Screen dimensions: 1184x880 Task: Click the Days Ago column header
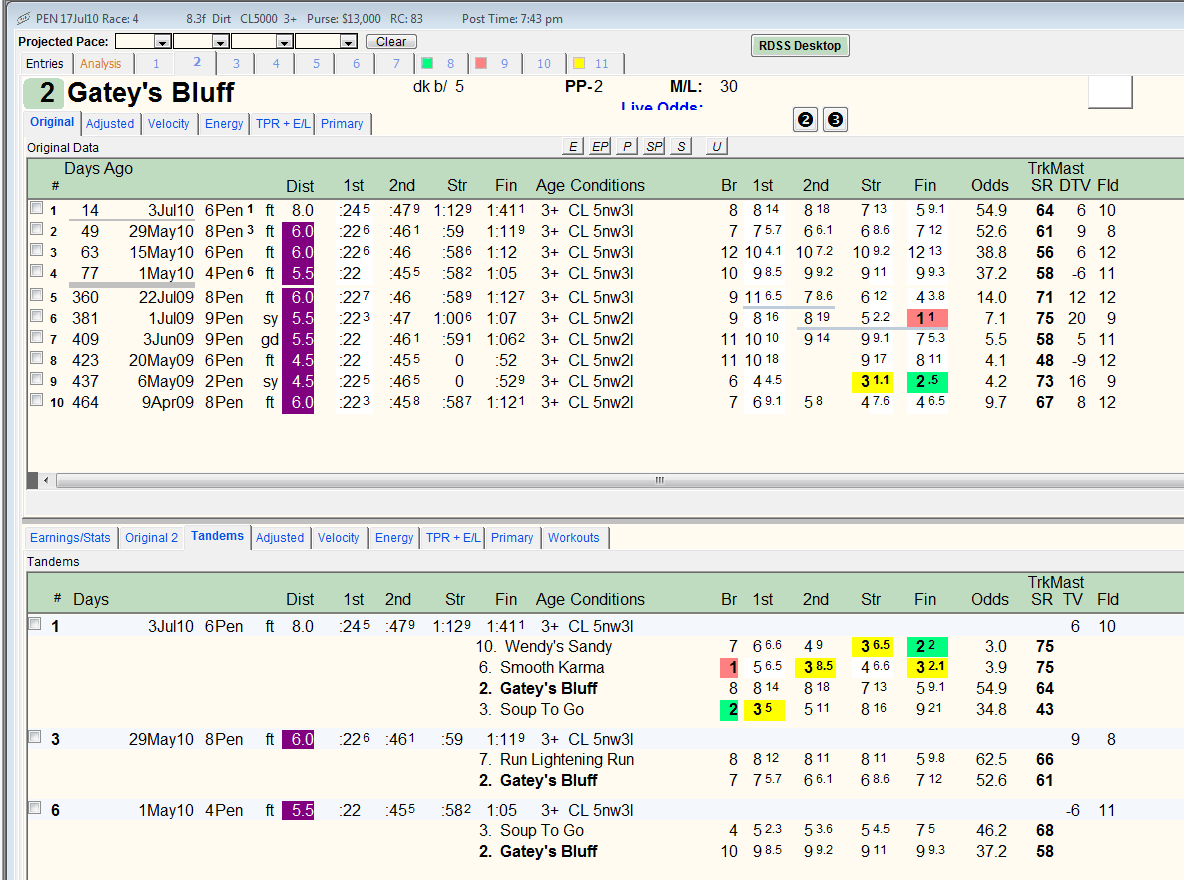(98, 168)
